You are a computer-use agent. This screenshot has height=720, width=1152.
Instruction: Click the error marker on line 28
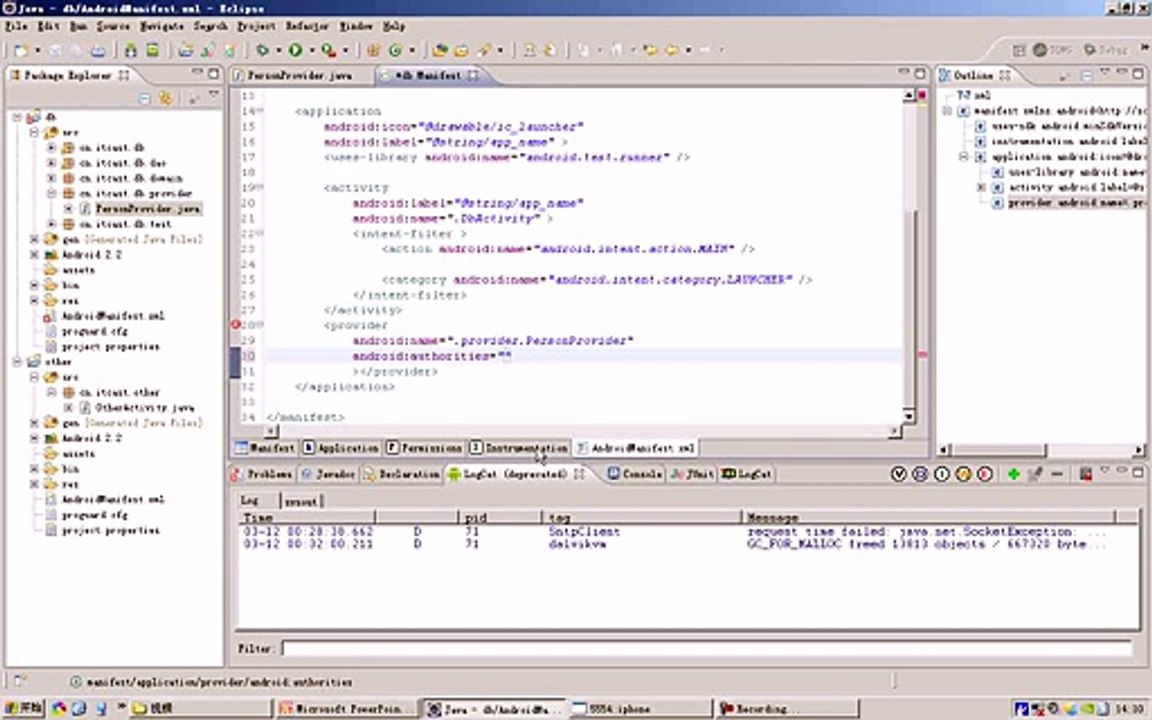tap(236, 325)
